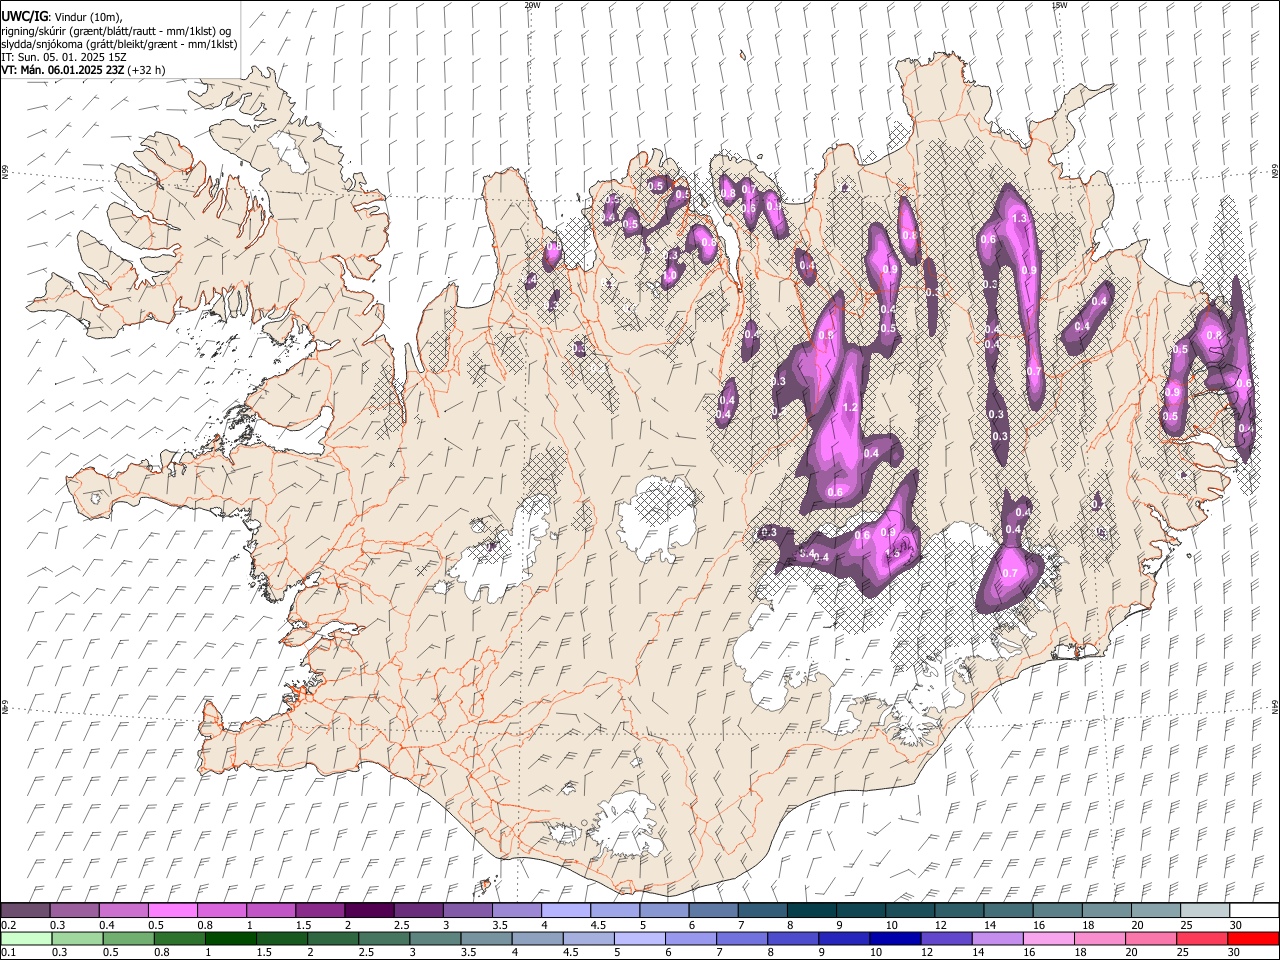Click the 'VT: Mán. 06.01.2025 23Z' valid time
The width and height of the screenshot is (1280, 960).
[62, 70]
